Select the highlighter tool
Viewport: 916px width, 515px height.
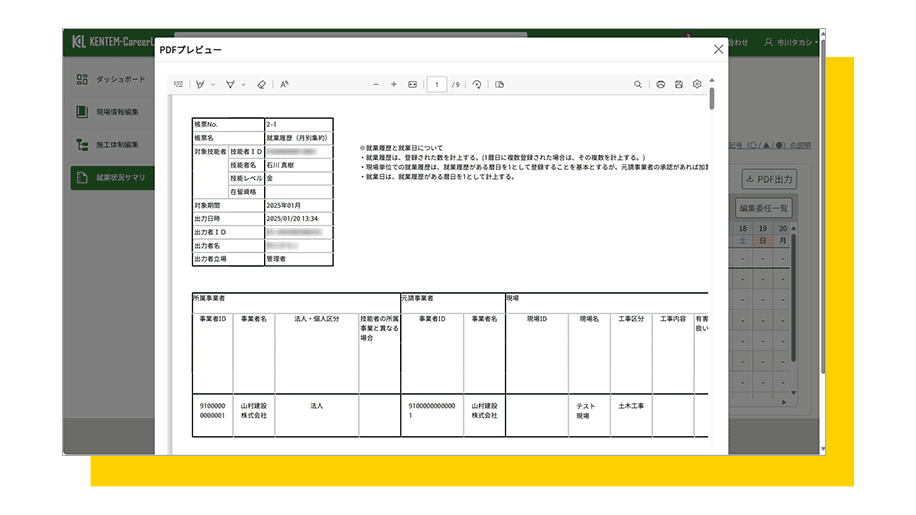229,85
